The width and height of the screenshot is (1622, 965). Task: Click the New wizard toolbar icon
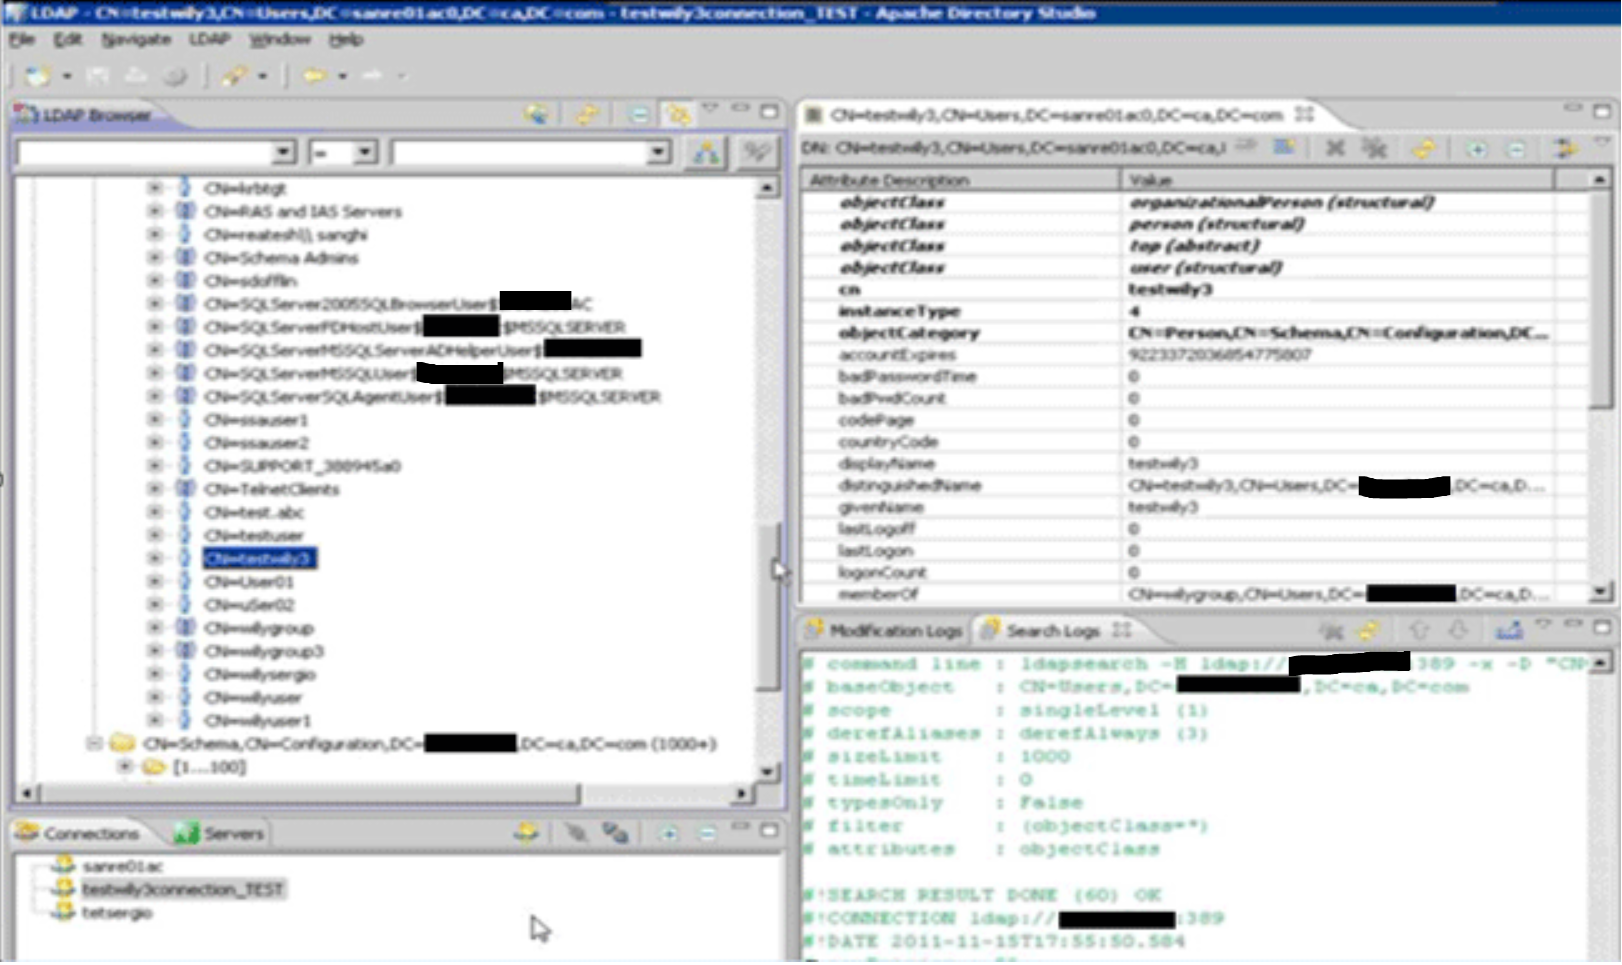coord(38,76)
